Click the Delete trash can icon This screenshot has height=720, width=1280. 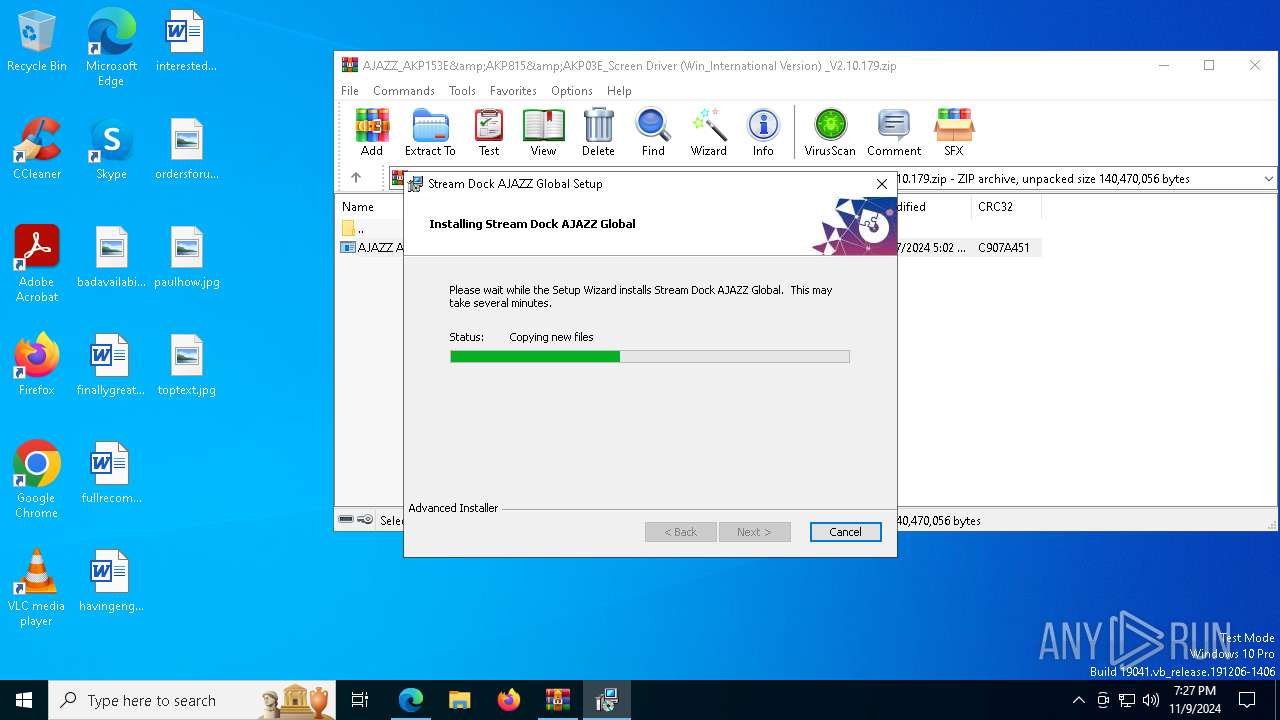tap(598, 133)
